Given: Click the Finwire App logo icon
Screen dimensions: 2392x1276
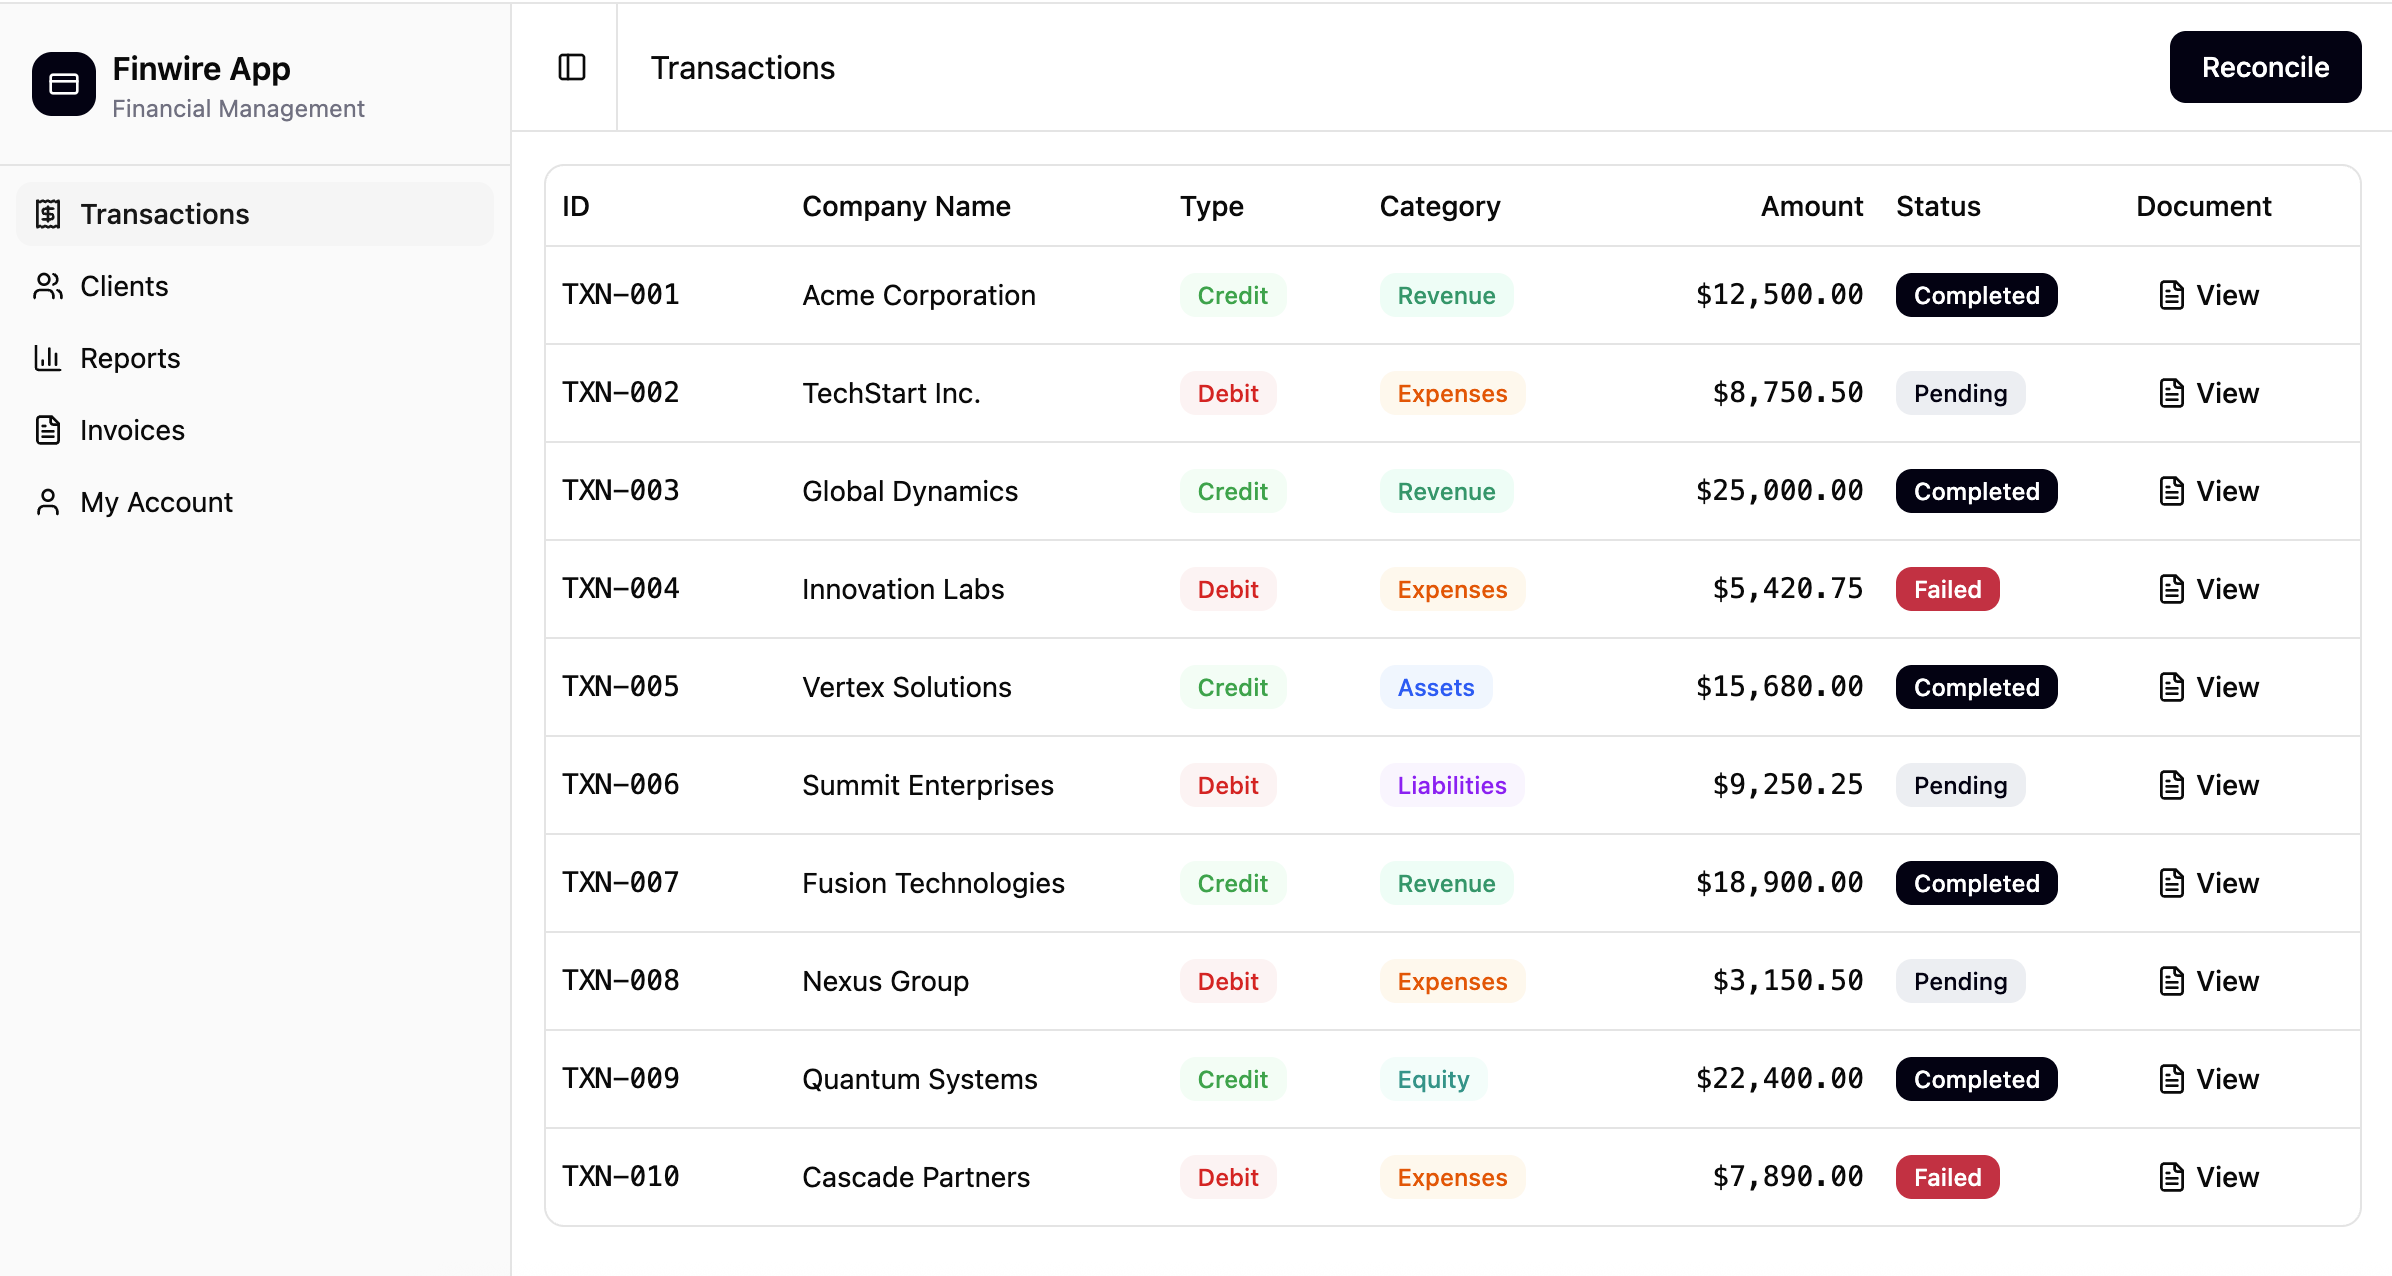Looking at the screenshot, I should pyautogui.click(x=63, y=84).
